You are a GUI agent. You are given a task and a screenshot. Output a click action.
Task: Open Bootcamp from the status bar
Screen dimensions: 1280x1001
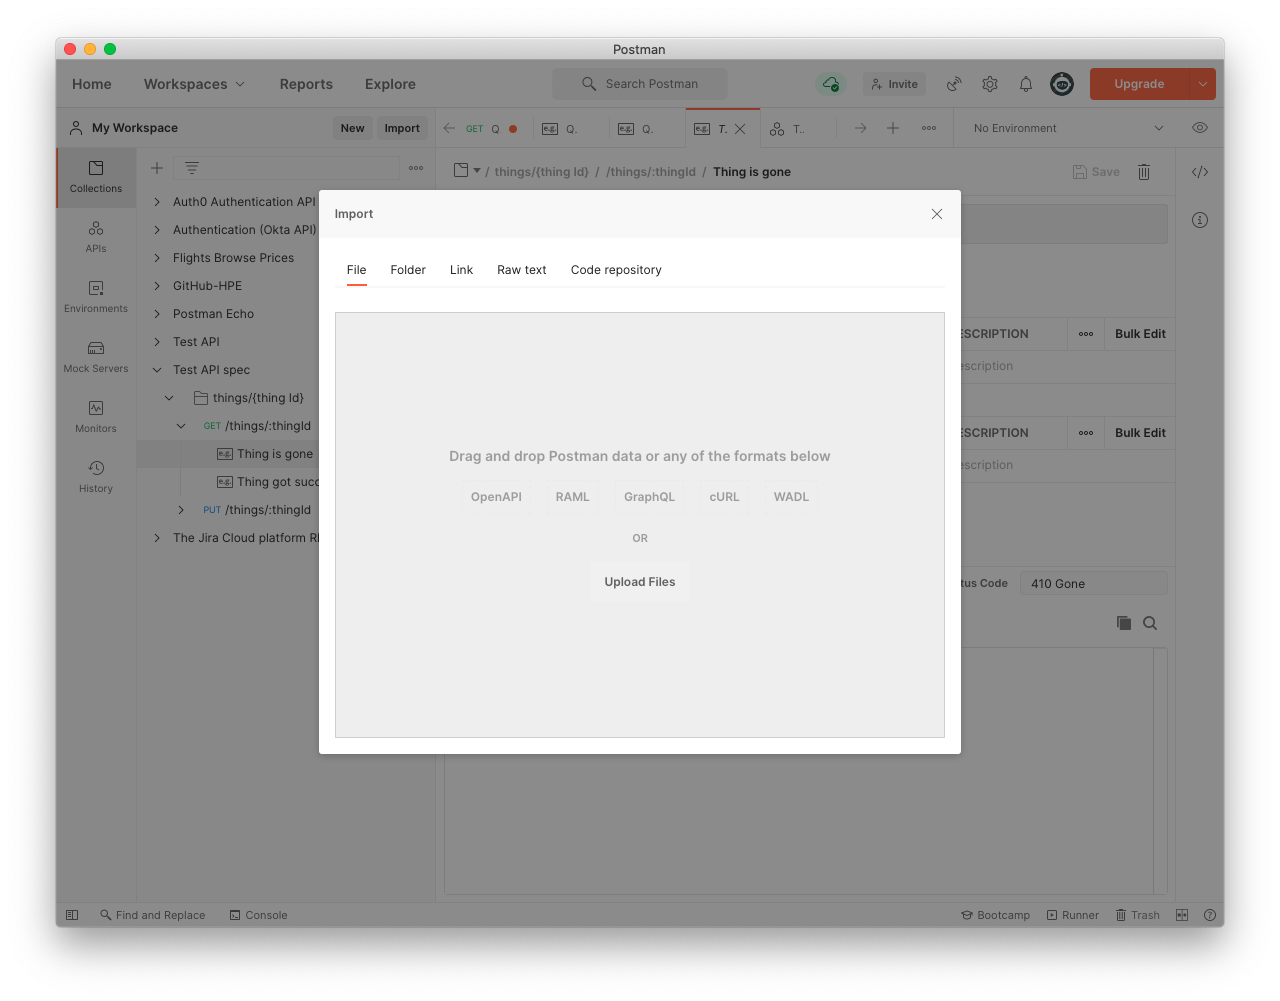995,915
